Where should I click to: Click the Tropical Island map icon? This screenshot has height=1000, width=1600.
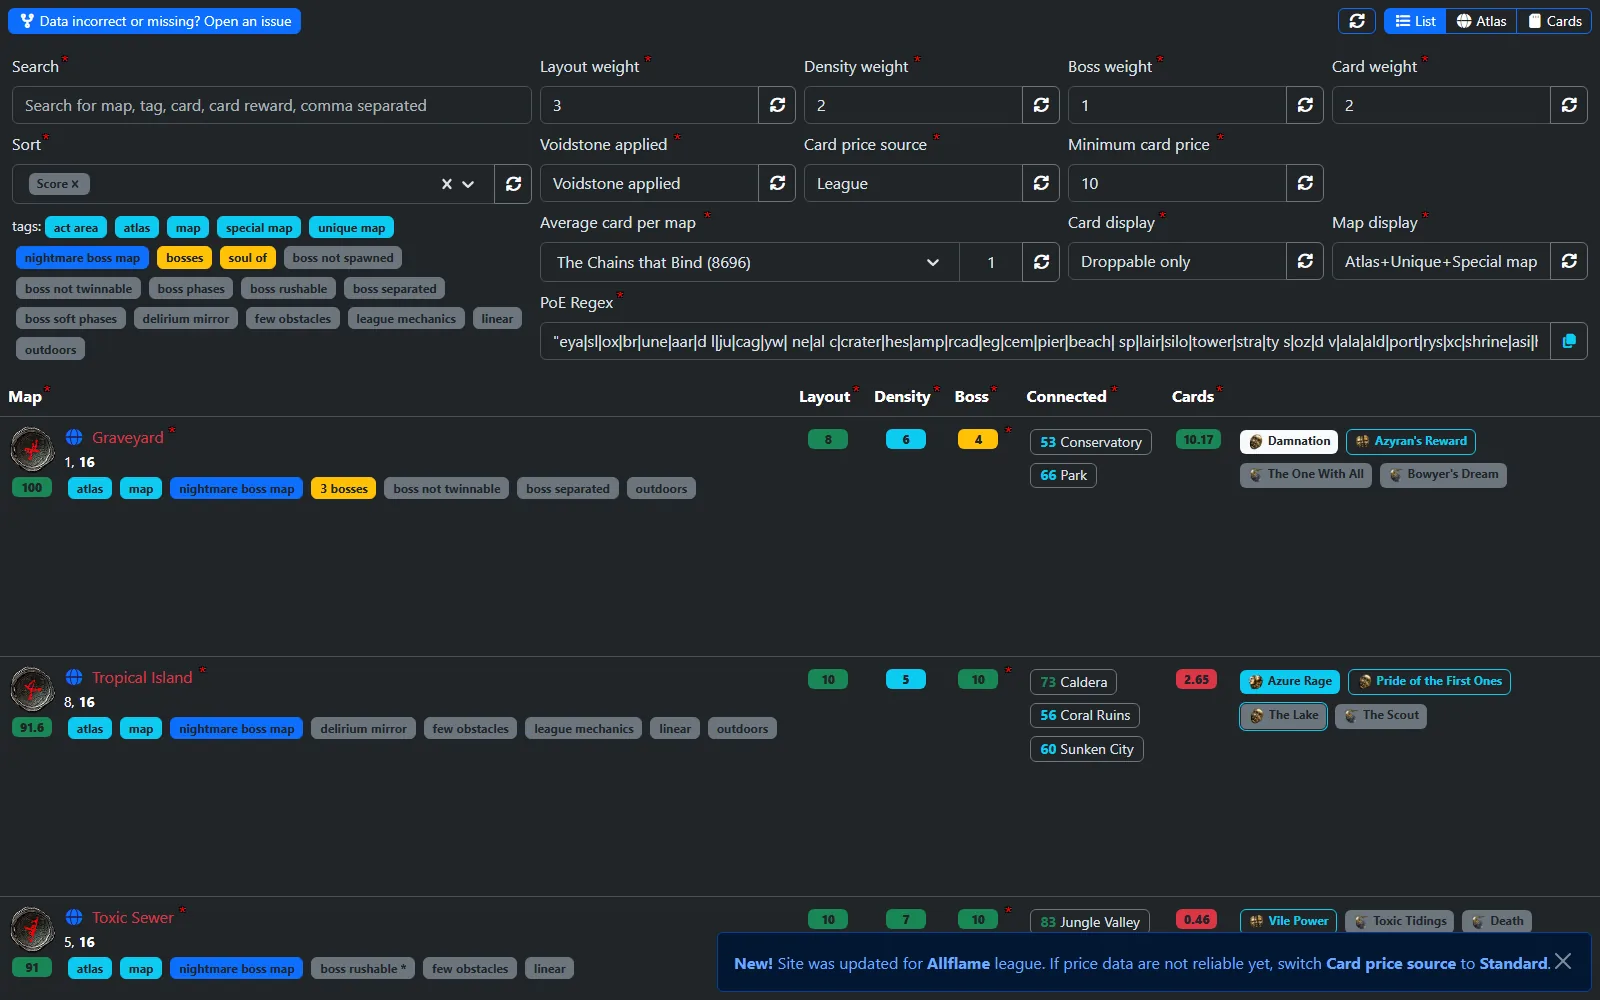[32, 688]
